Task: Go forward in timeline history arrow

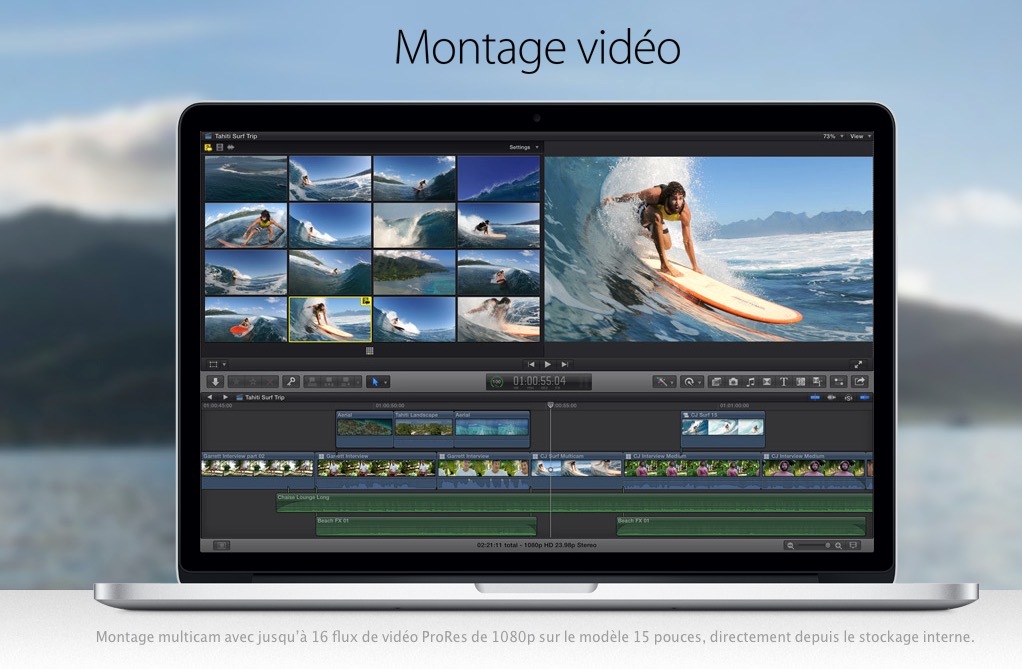Action: point(225,397)
